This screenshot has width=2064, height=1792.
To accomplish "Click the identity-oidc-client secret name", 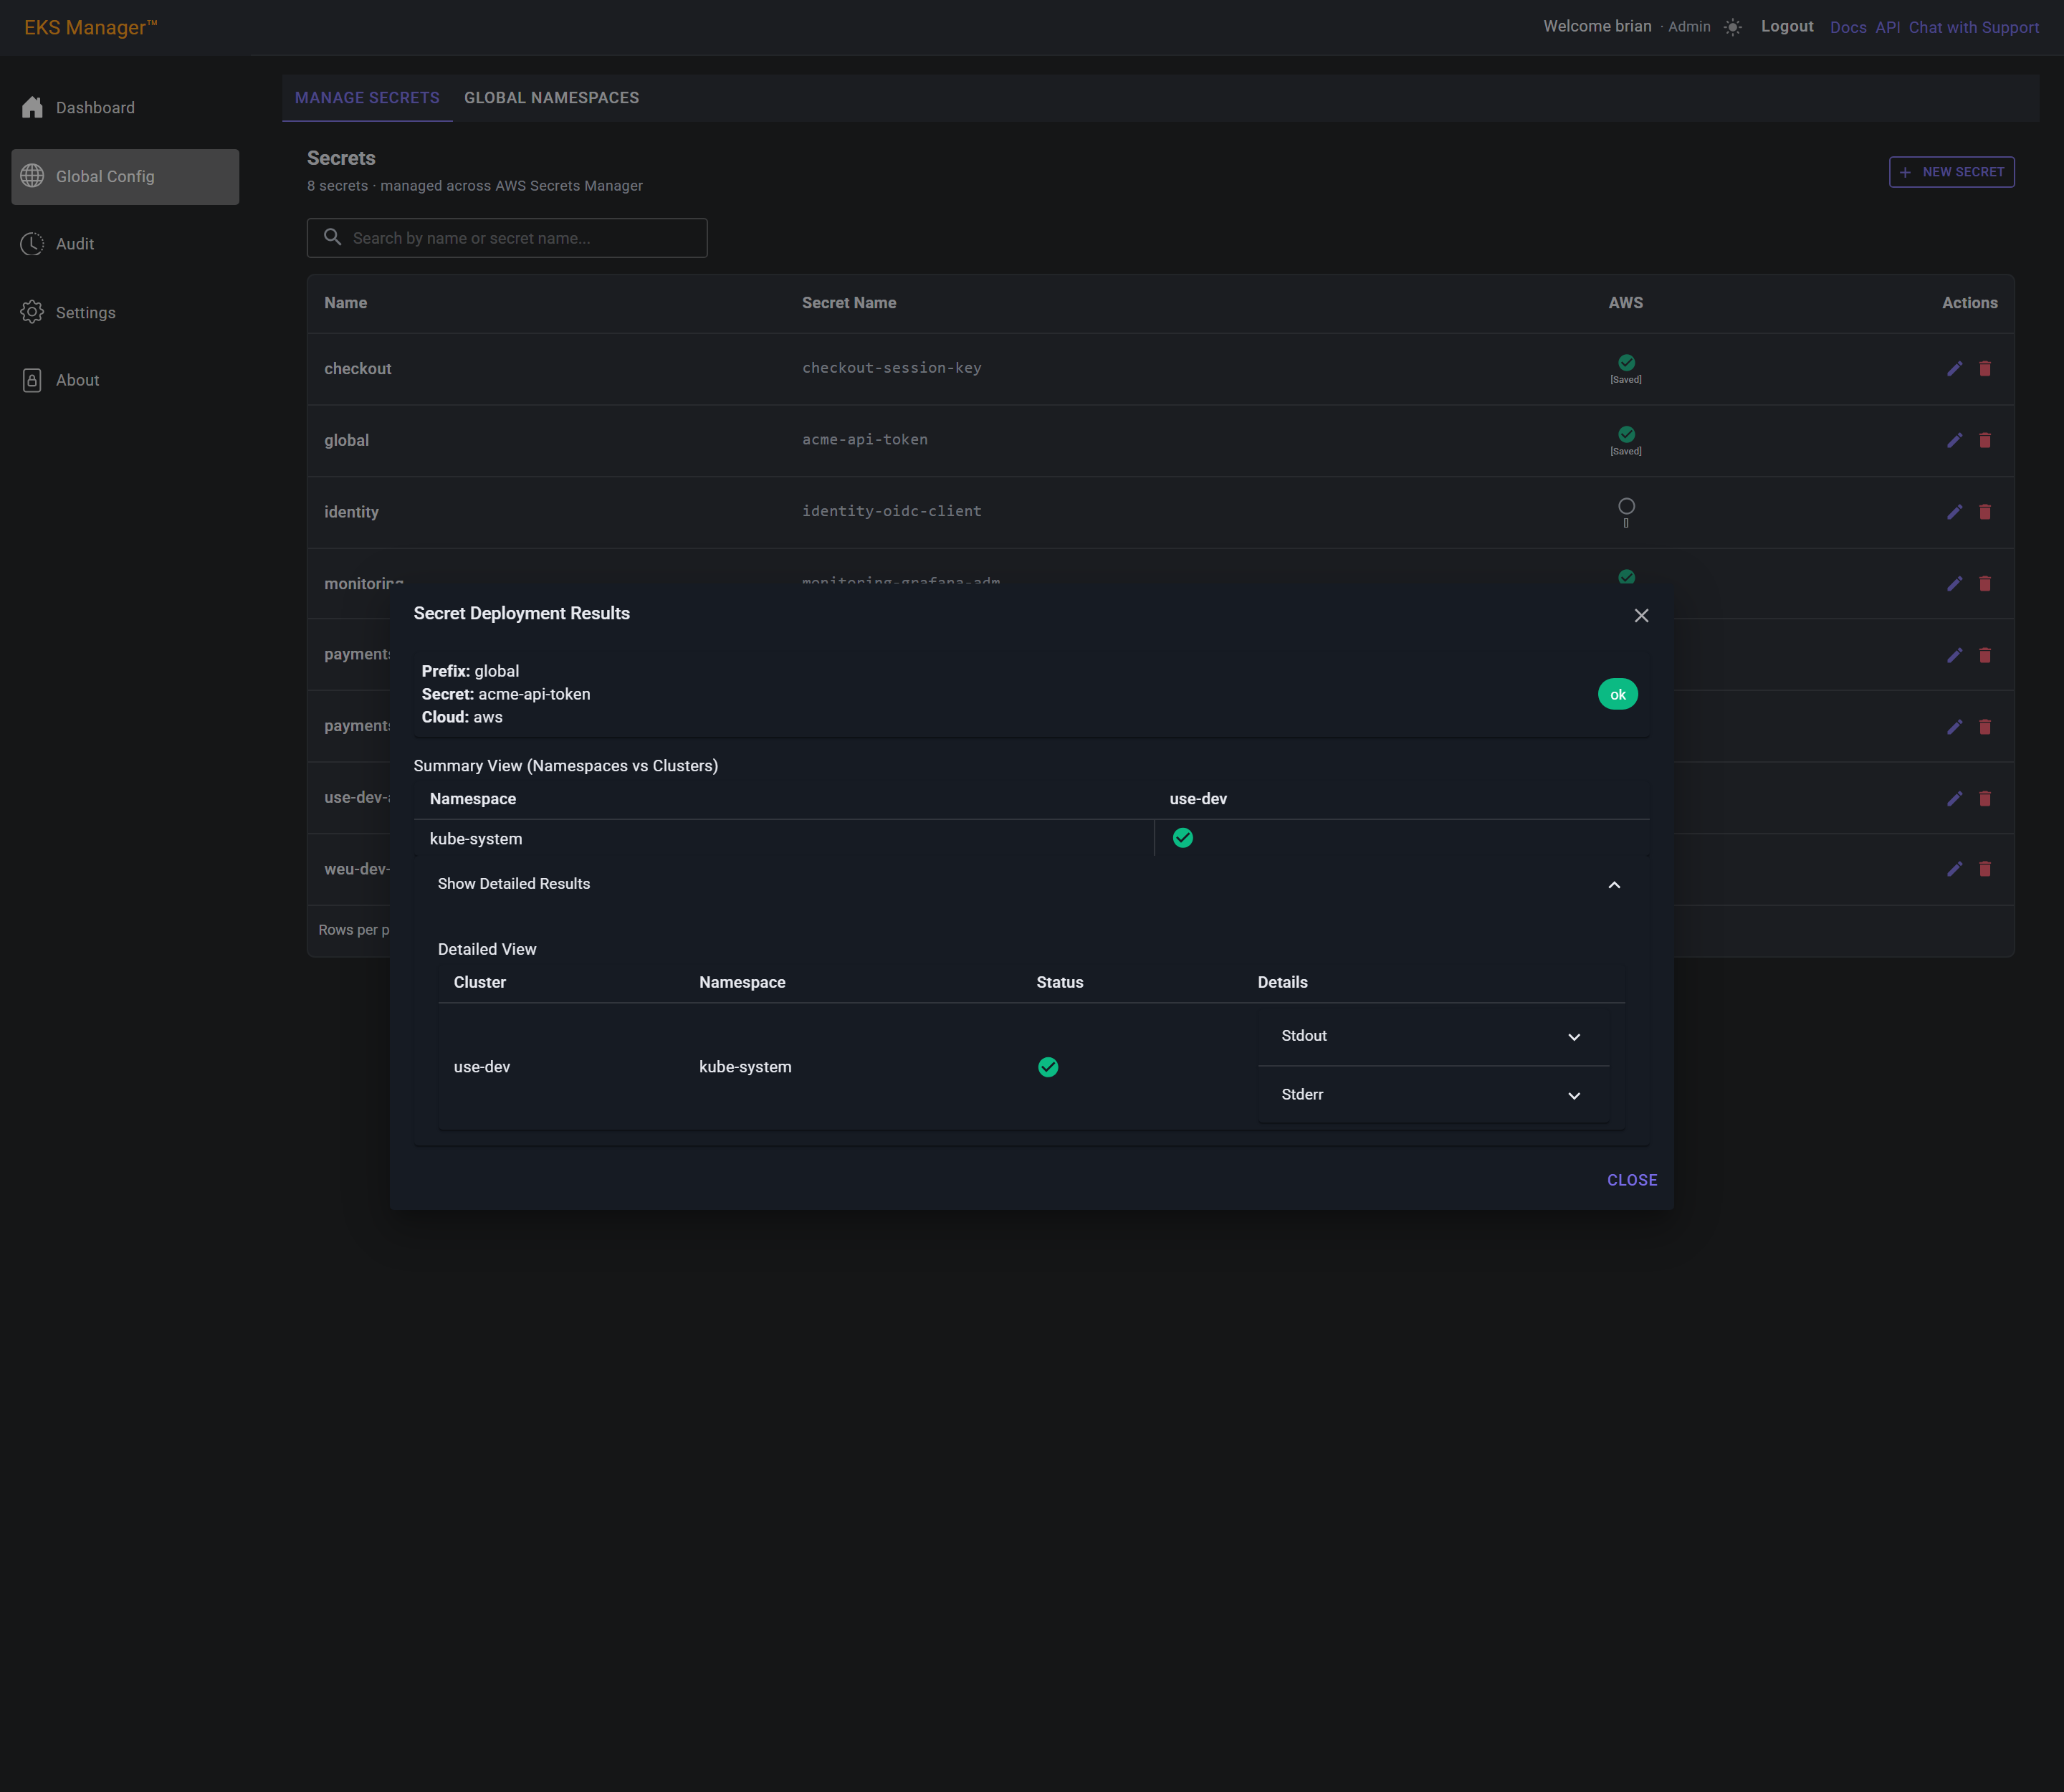I will tap(891, 511).
